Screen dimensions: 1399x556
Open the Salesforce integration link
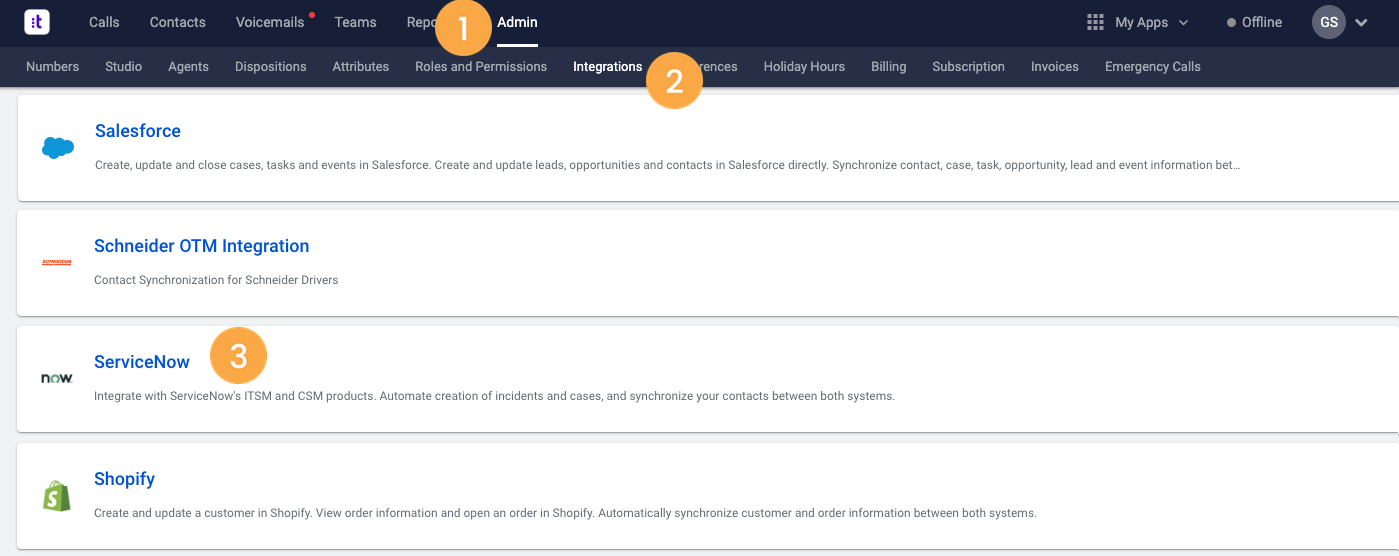click(138, 131)
